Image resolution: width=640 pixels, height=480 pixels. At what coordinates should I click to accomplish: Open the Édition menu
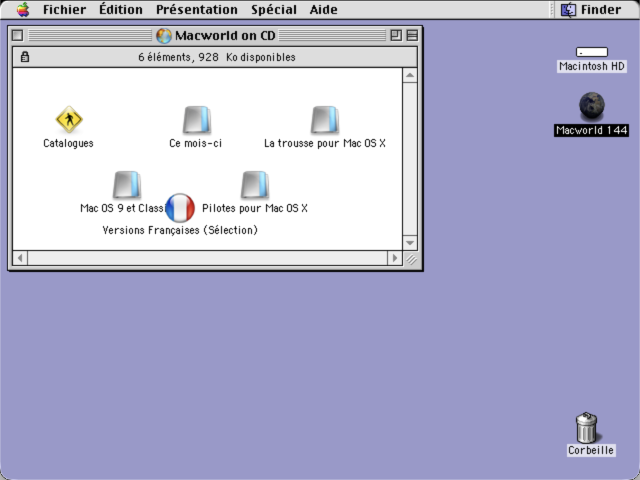[x=121, y=9]
